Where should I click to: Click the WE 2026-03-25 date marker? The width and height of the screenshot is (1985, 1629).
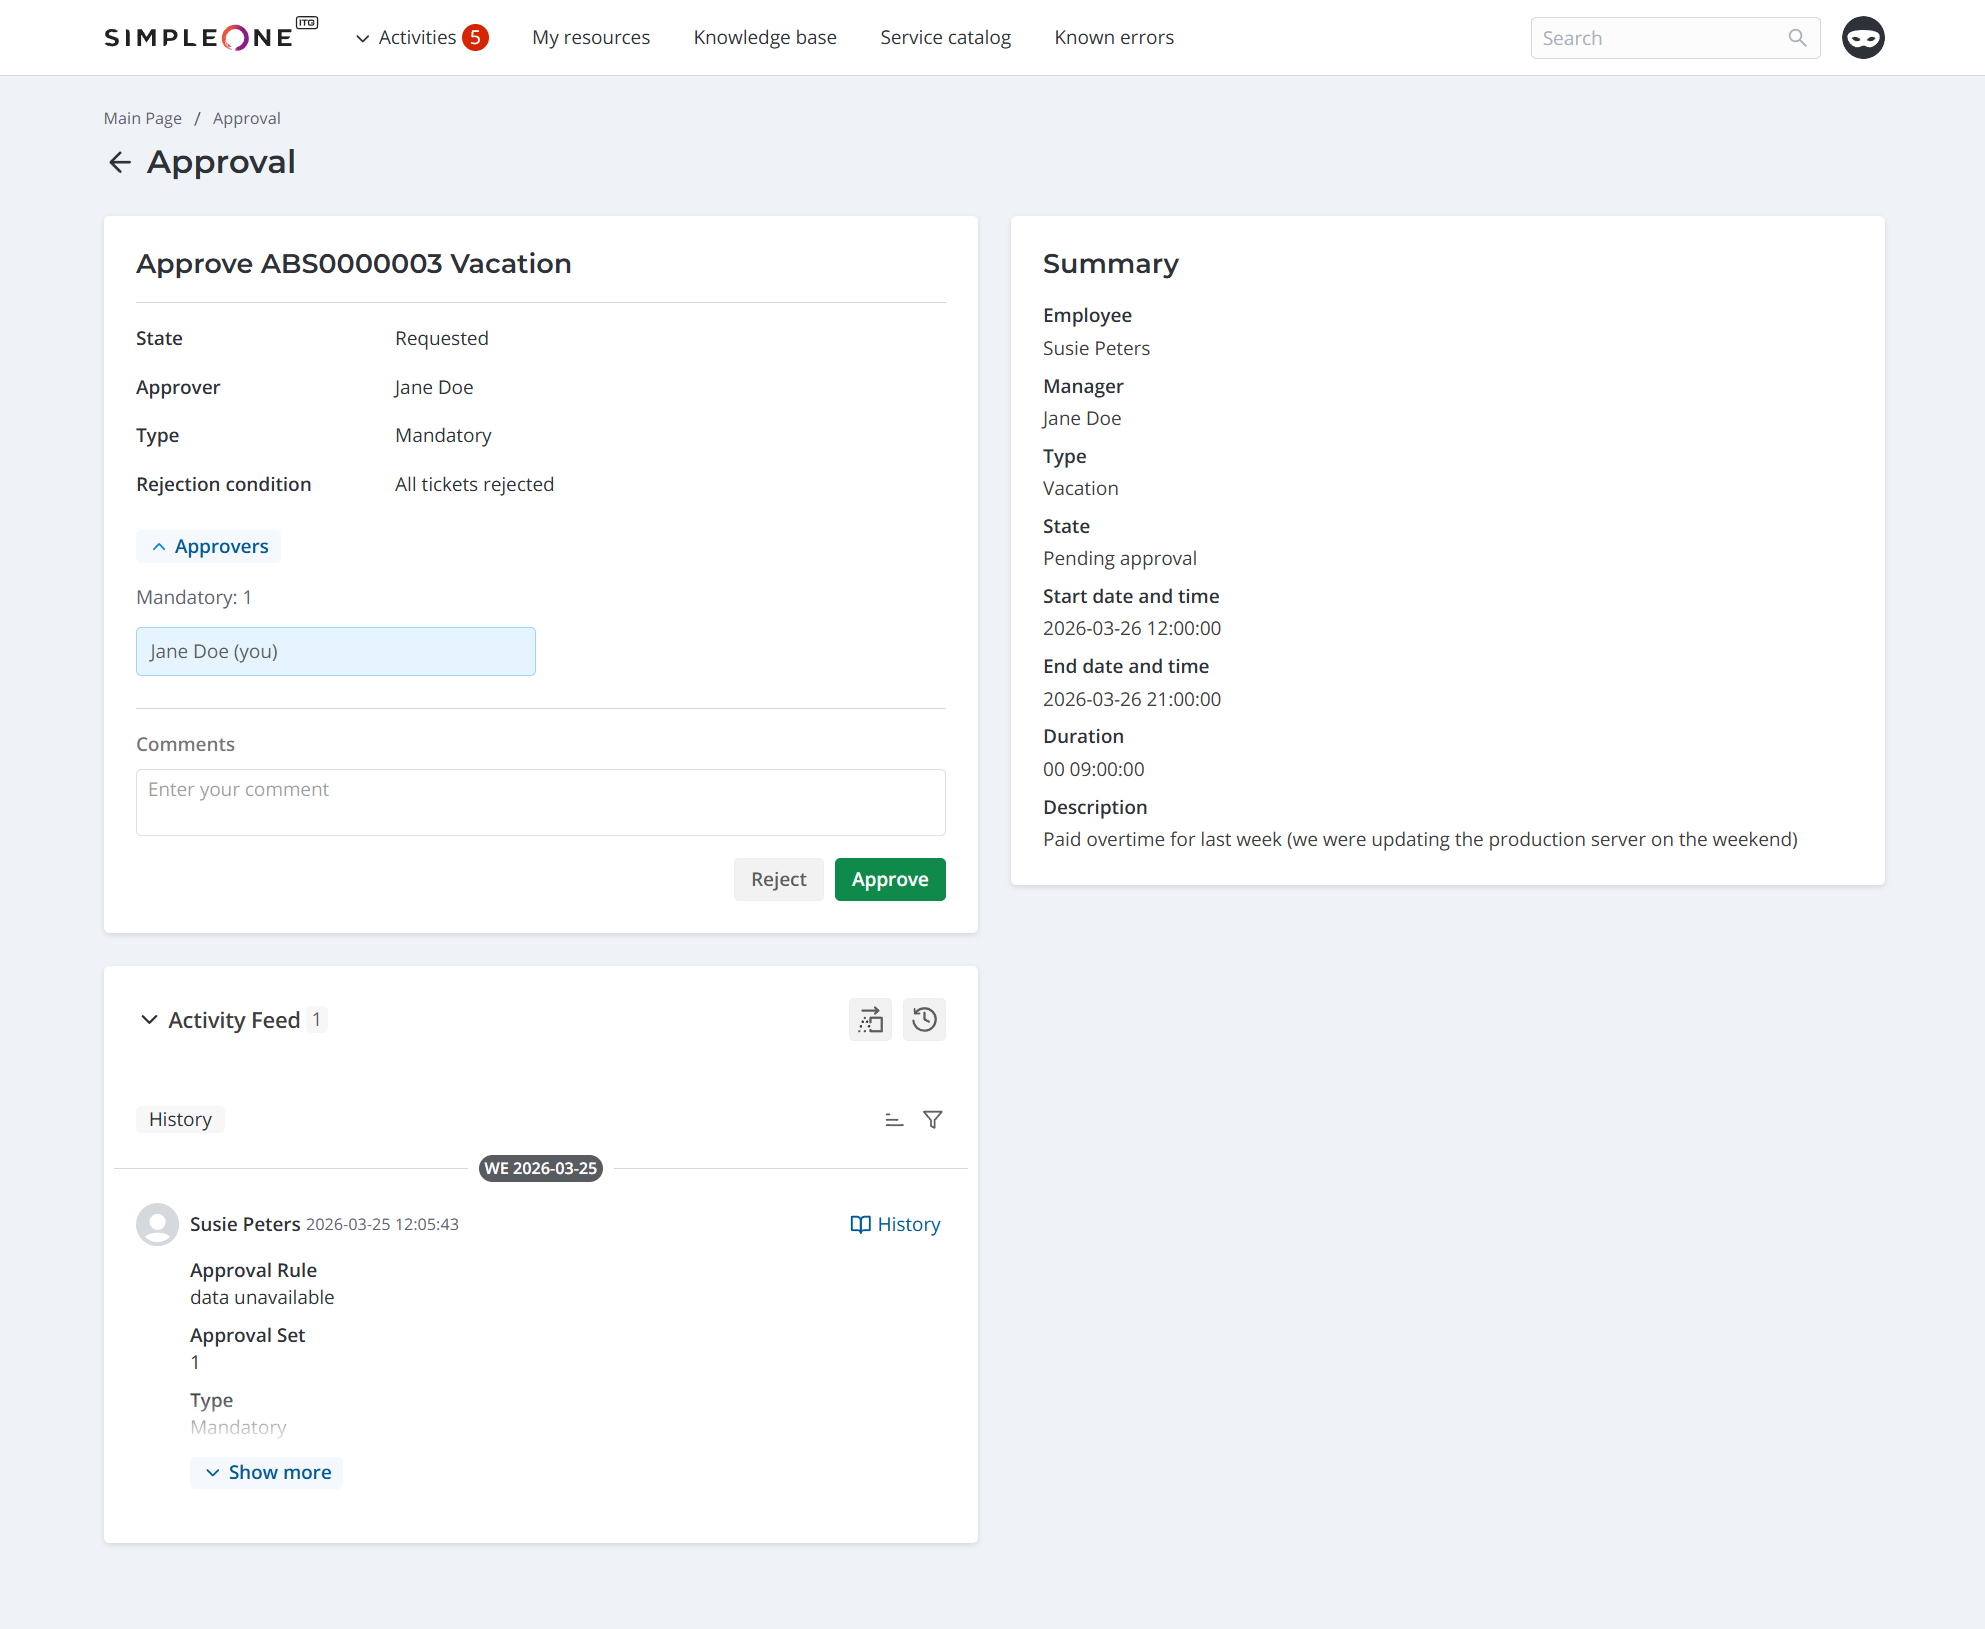point(541,1168)
